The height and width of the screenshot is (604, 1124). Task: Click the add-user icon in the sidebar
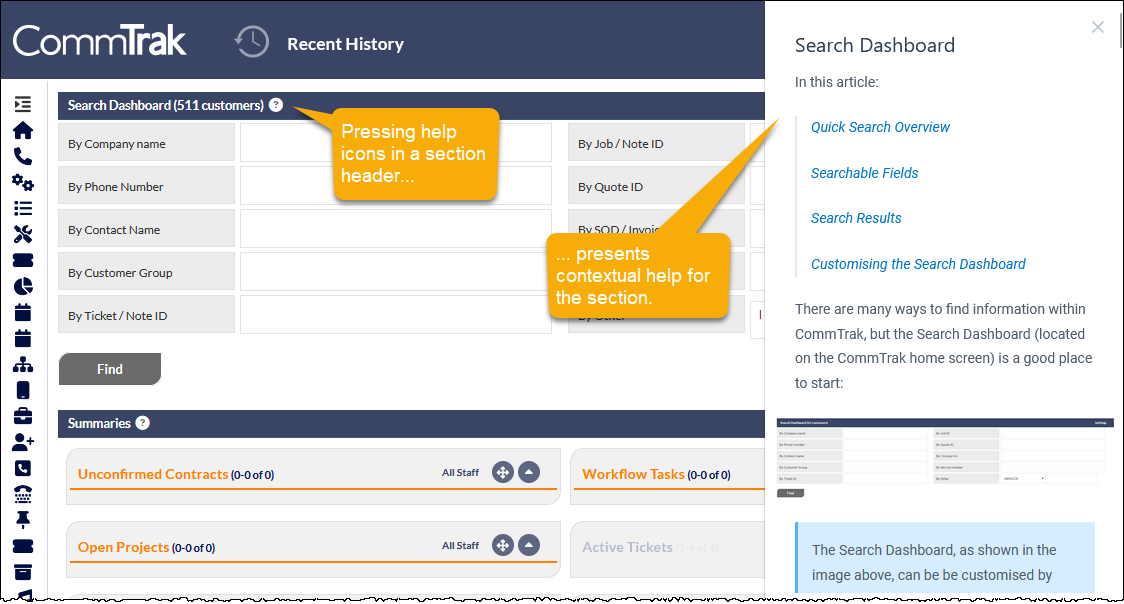coord(23,442)
